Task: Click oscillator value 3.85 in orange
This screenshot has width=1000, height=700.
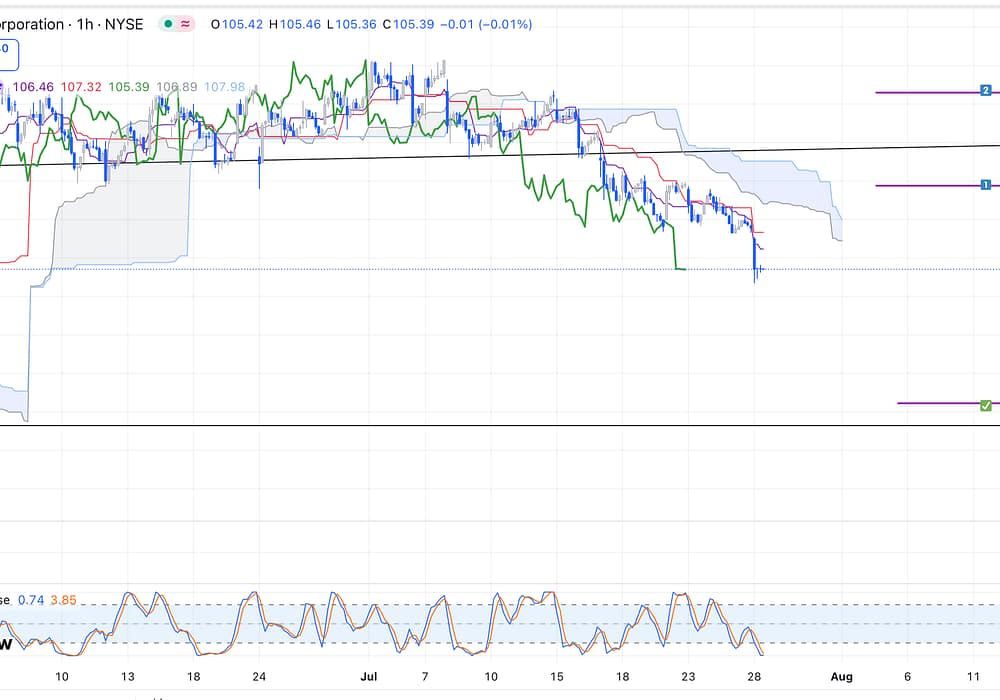Action: click(62, 600)
